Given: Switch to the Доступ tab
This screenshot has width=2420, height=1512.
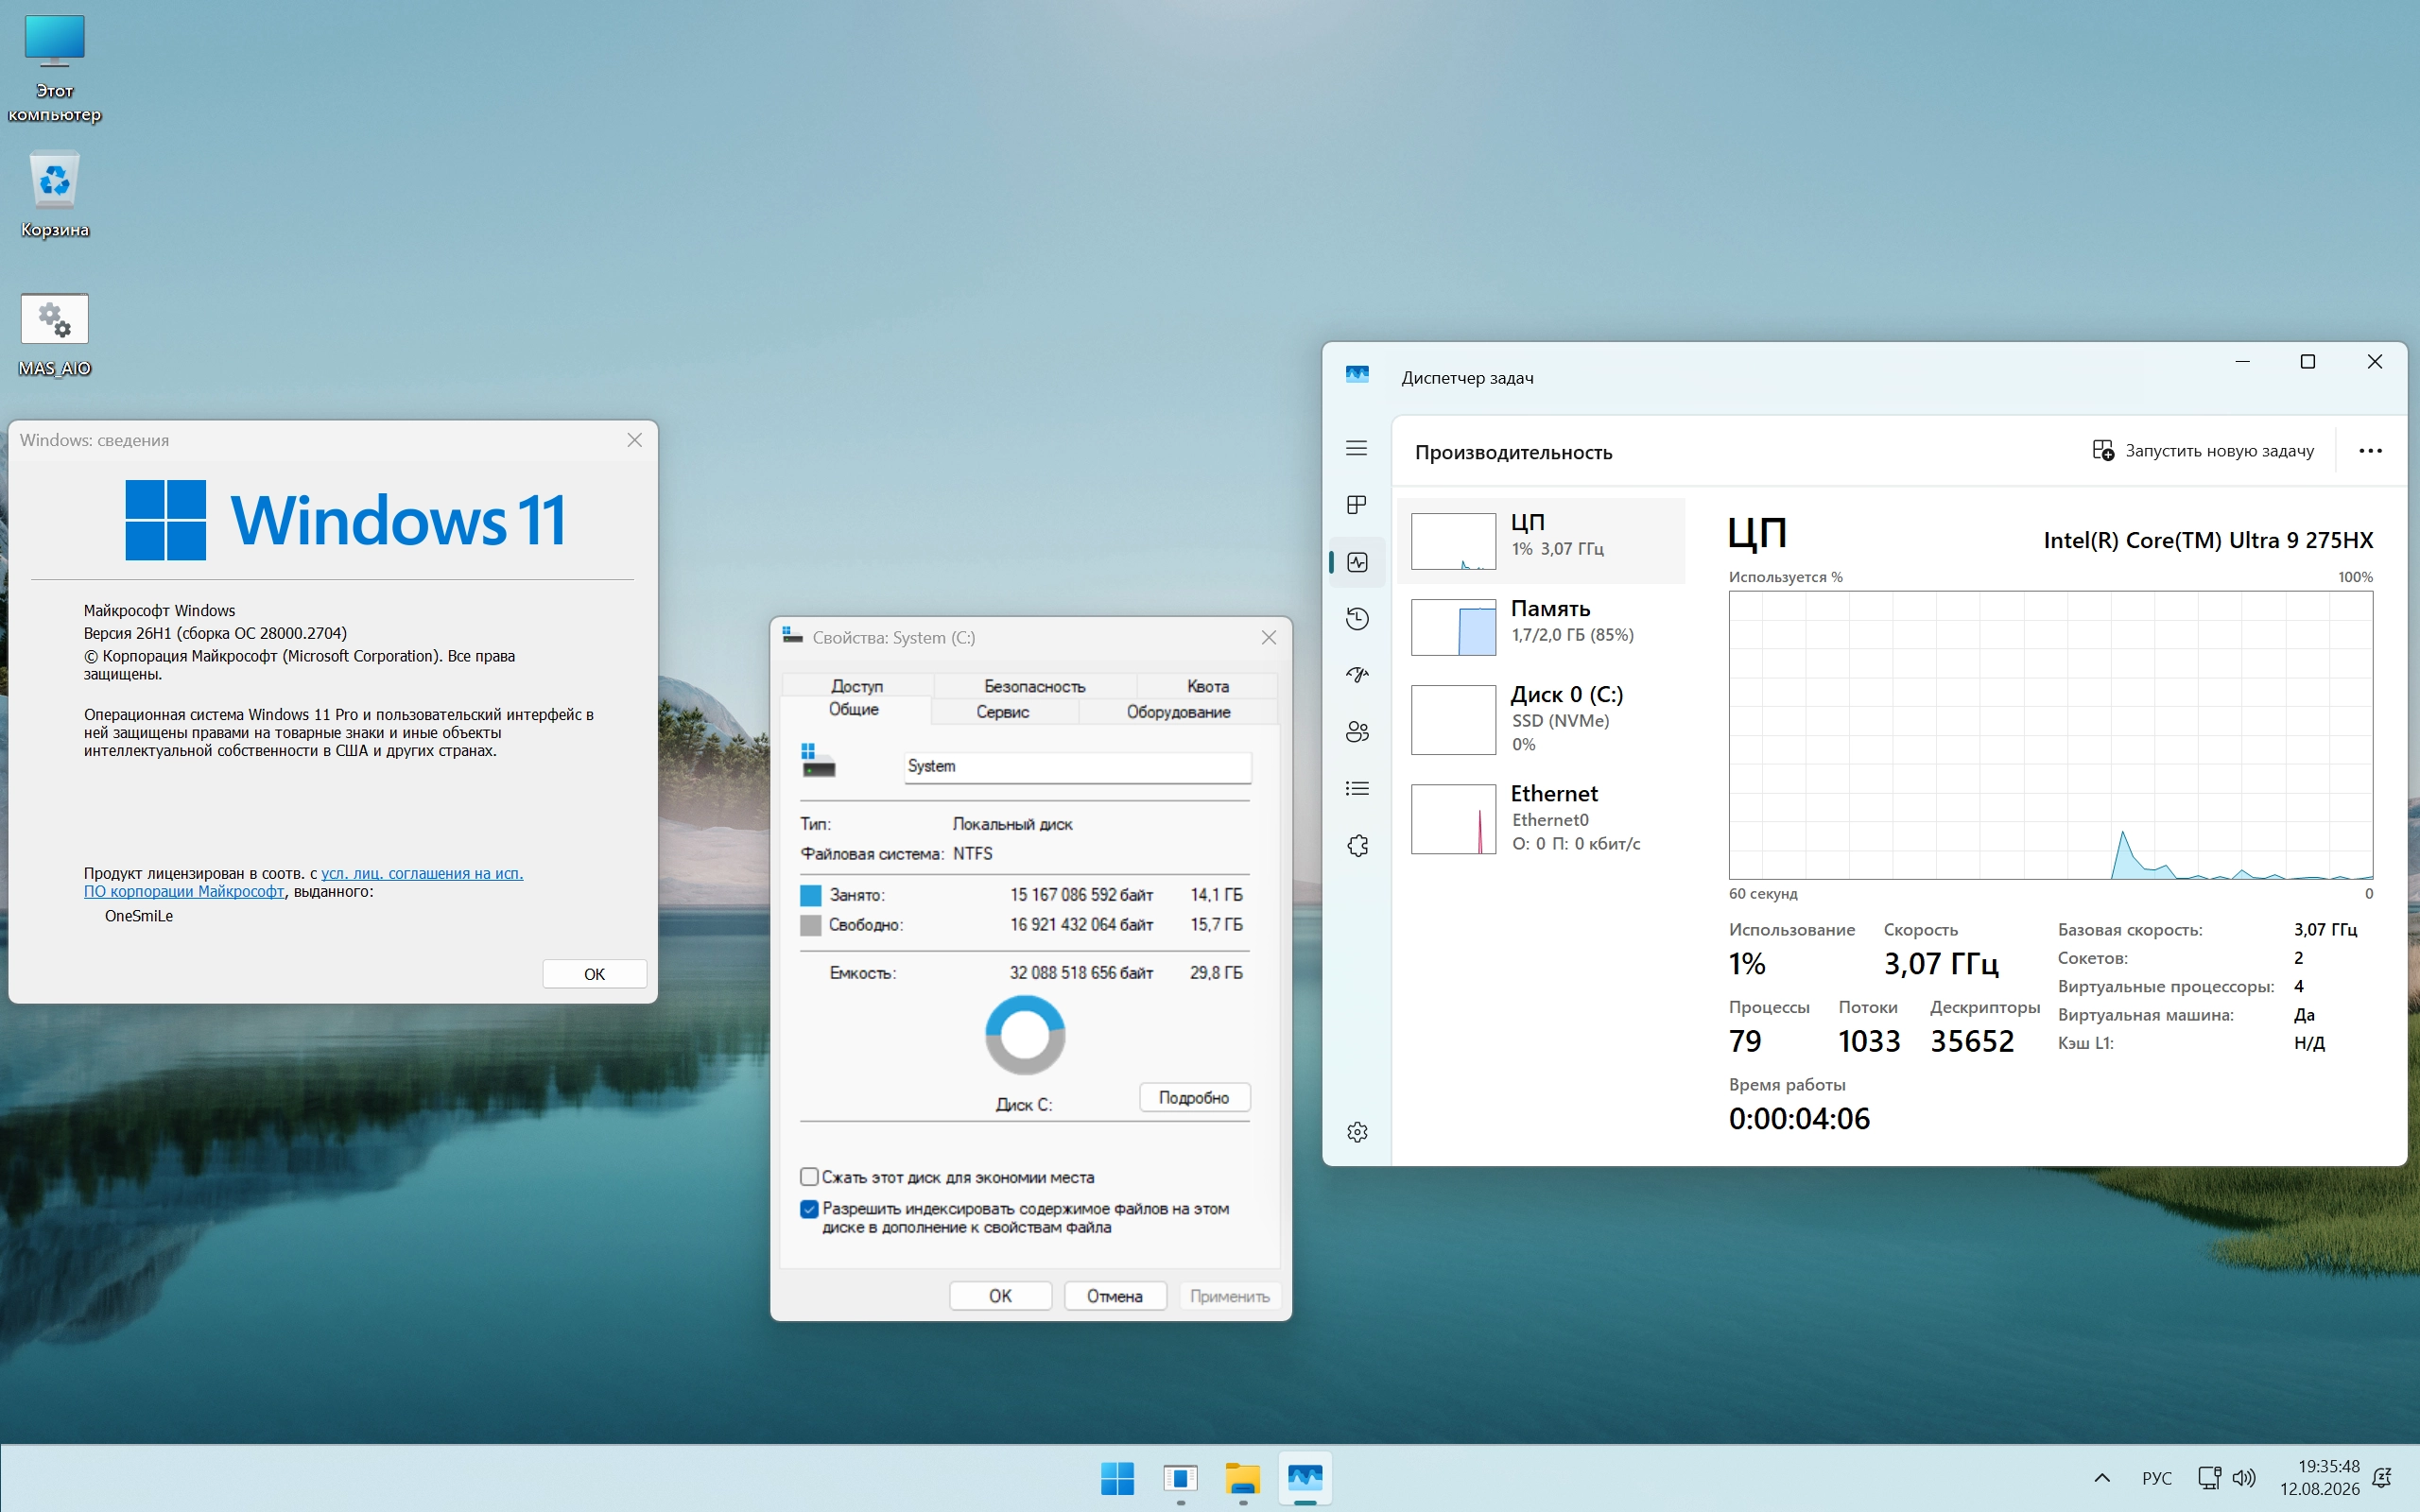Looking at the screenshot, I should (x=857, y=686).
